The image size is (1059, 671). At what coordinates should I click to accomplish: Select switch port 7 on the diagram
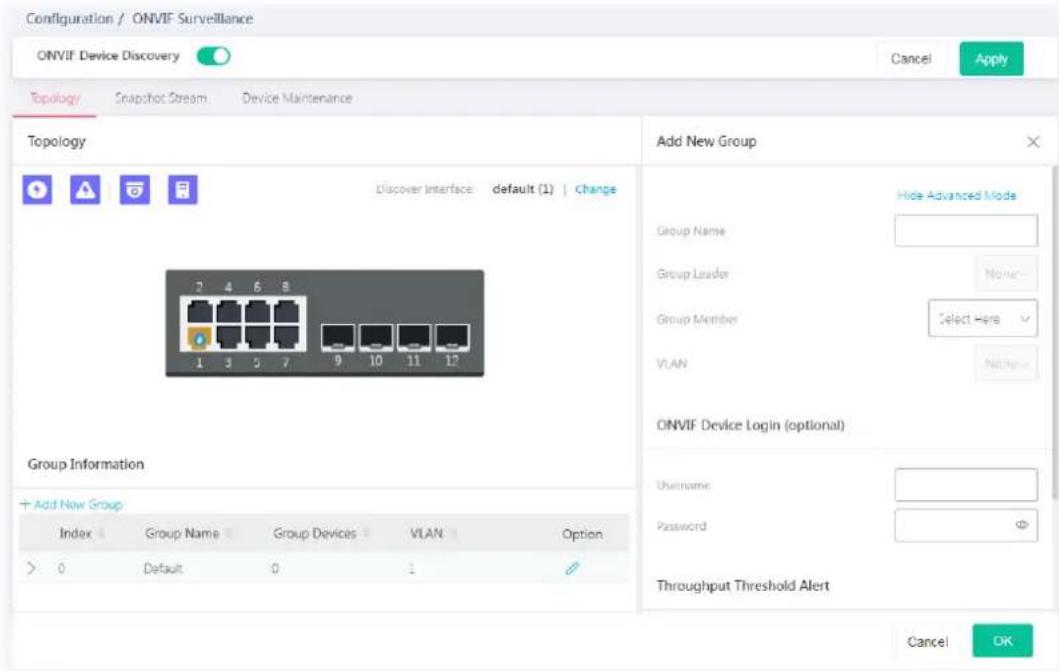[x=286, y=338]
